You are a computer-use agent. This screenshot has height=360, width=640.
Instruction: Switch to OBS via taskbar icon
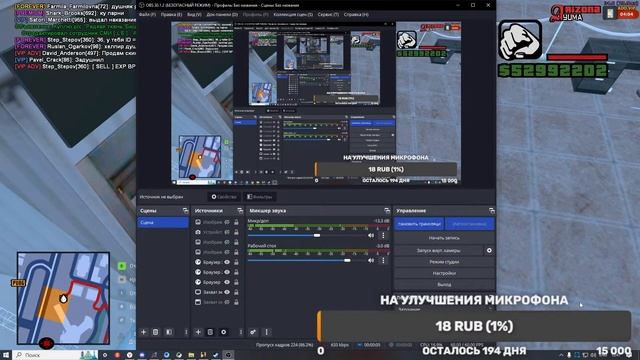pos(228,355)
